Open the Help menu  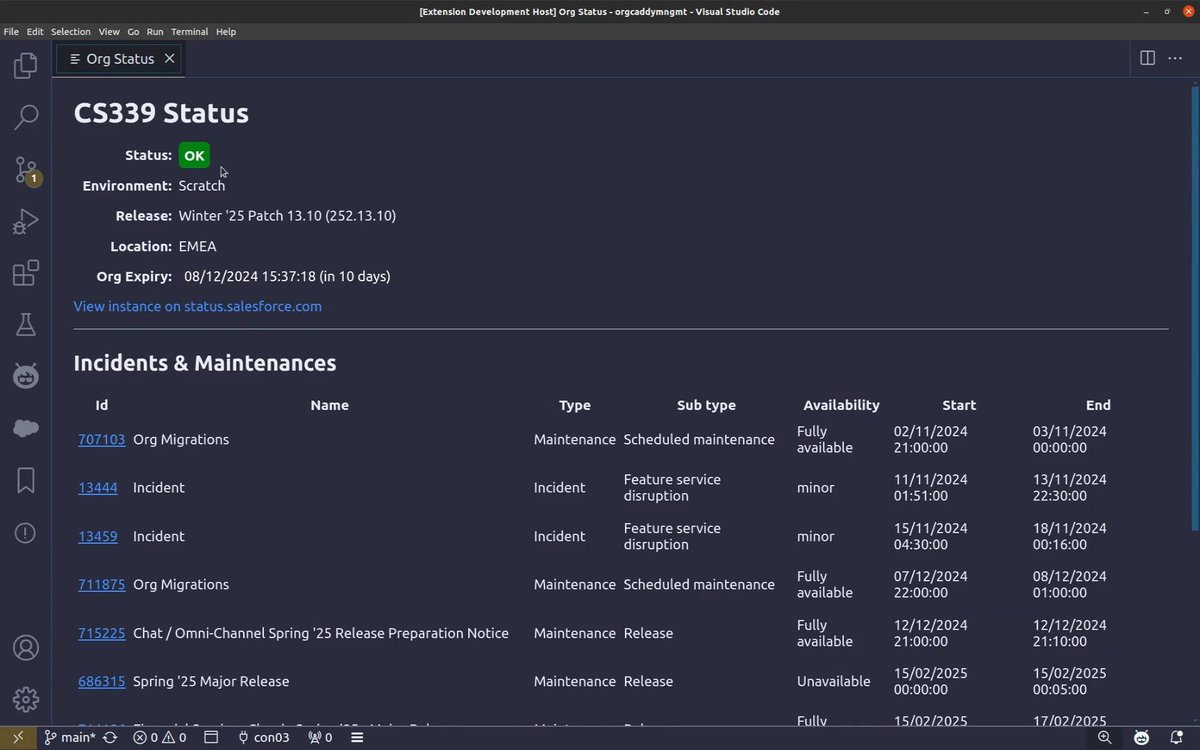point(226,32)
